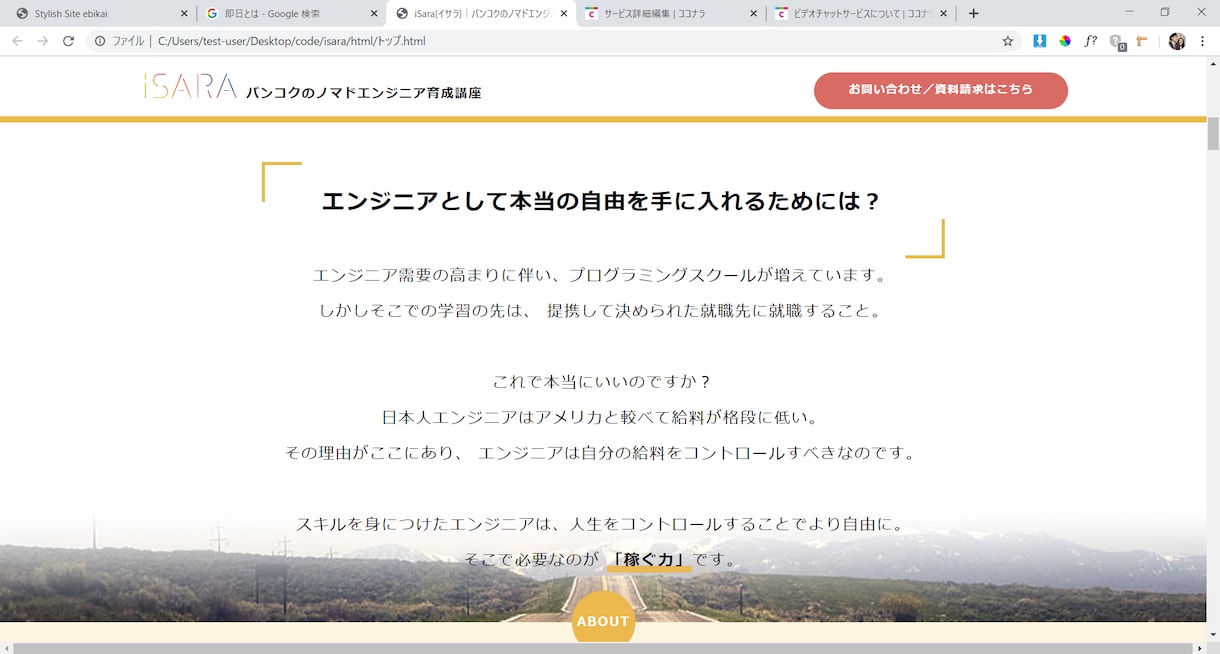Switch to the ビデオチャットサービスについて tab
Screen dimensions: 1220x654
(x=860, y=14)
